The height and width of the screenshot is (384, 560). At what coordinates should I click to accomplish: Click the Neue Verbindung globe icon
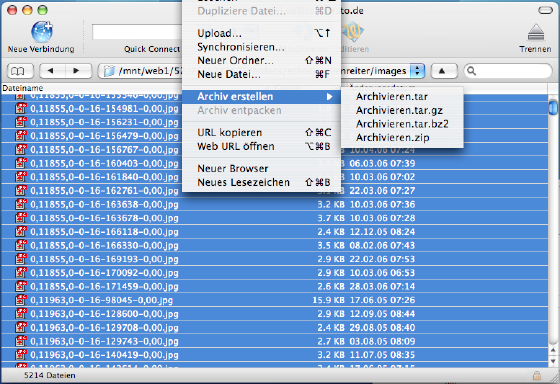pos(42,32)
